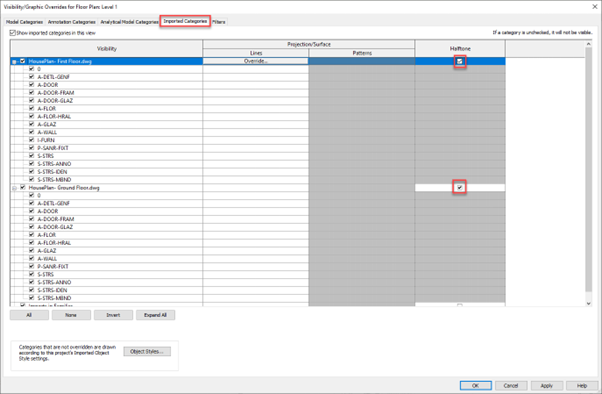Select A-DOOR-GLAZ under Ground Floor.dwg
Screen dimensions: 602x394
pos(55,227)
